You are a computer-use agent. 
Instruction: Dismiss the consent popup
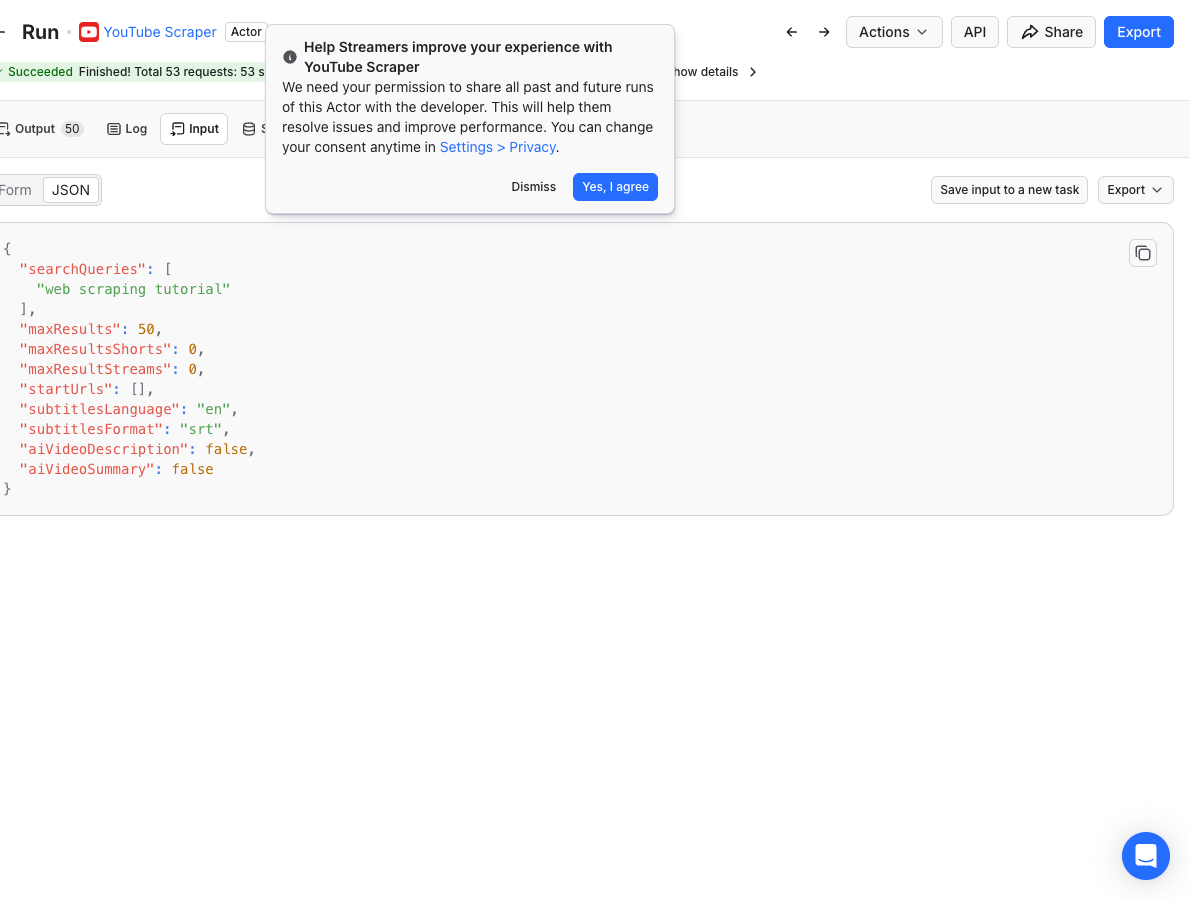(534, 187)
